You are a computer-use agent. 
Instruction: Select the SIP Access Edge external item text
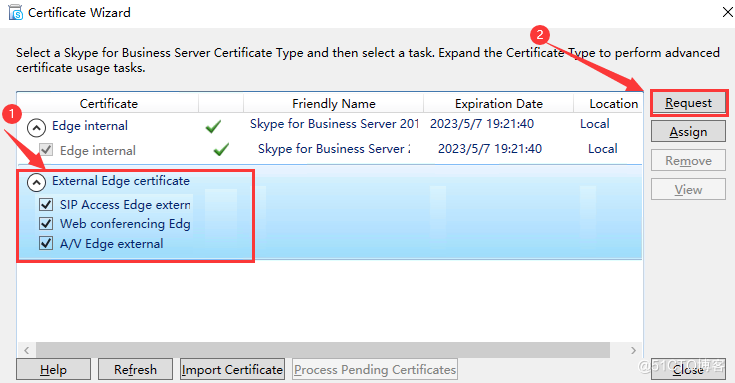click(x=125, y=205)
